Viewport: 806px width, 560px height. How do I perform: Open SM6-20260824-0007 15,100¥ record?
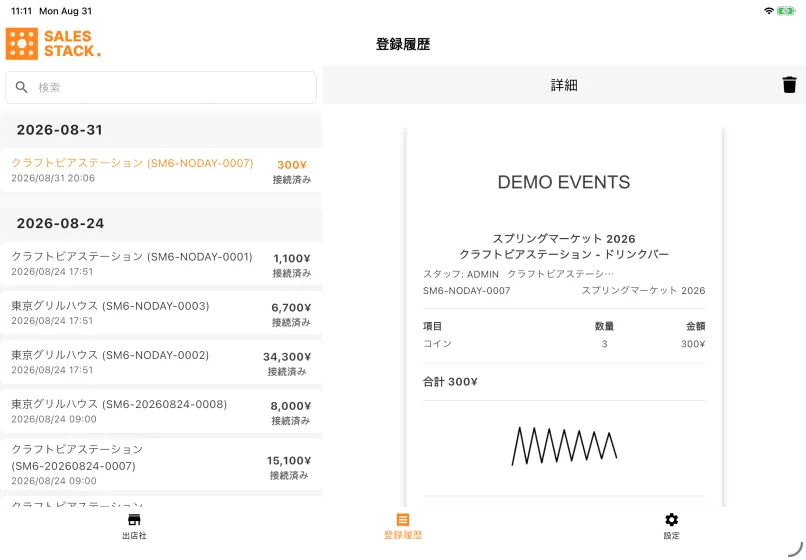161,464
